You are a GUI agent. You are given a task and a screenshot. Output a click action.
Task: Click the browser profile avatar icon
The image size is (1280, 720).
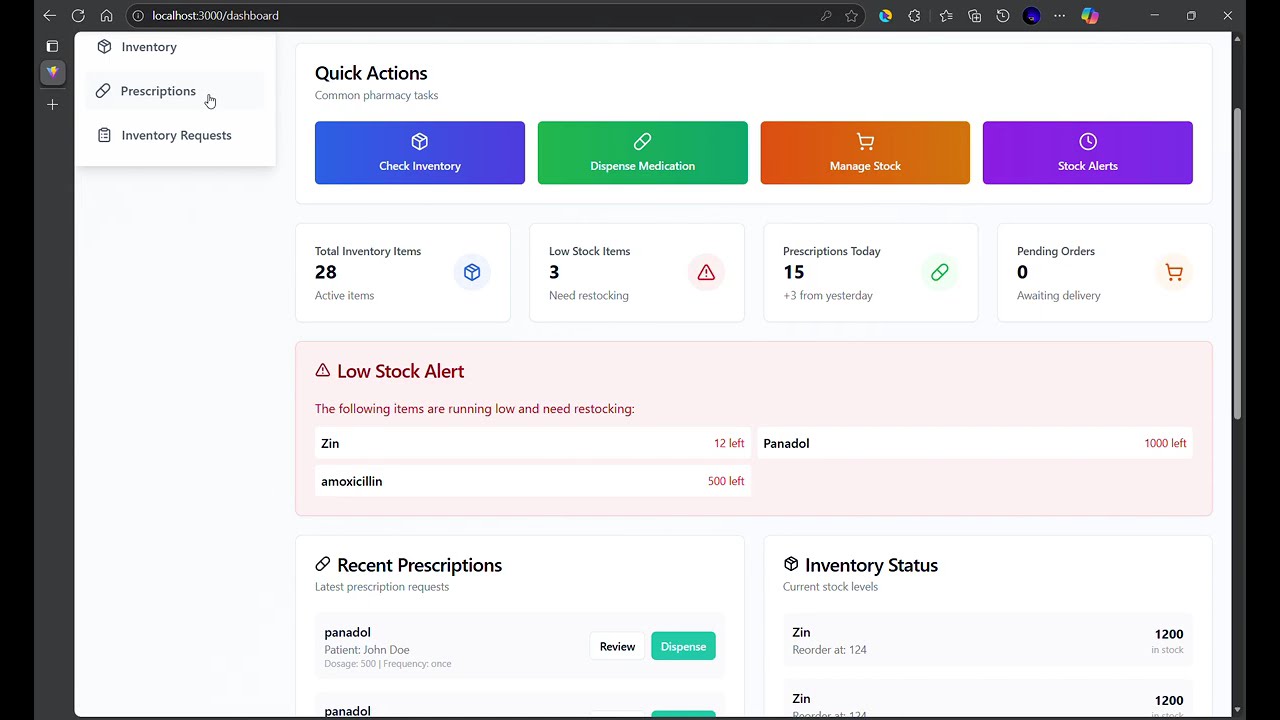1032,16
